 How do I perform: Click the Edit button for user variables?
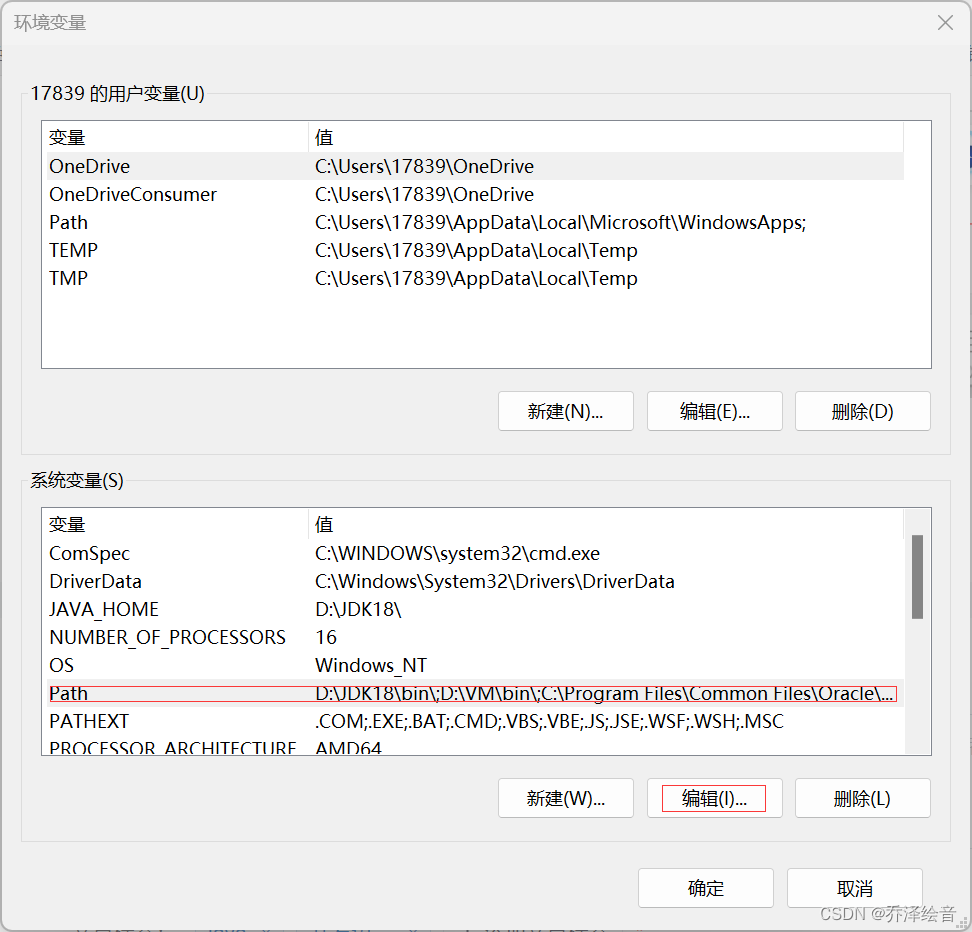tap(714, 410)
